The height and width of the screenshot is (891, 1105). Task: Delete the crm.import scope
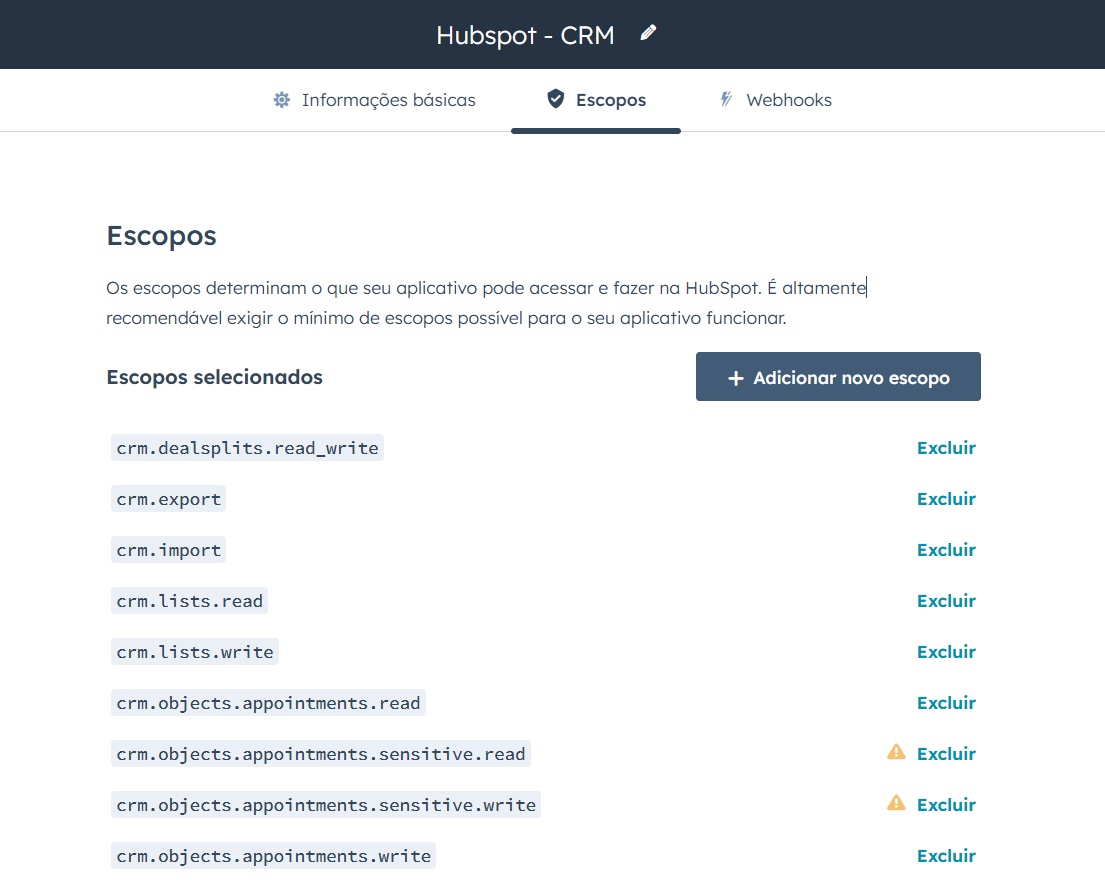(945, 550)
